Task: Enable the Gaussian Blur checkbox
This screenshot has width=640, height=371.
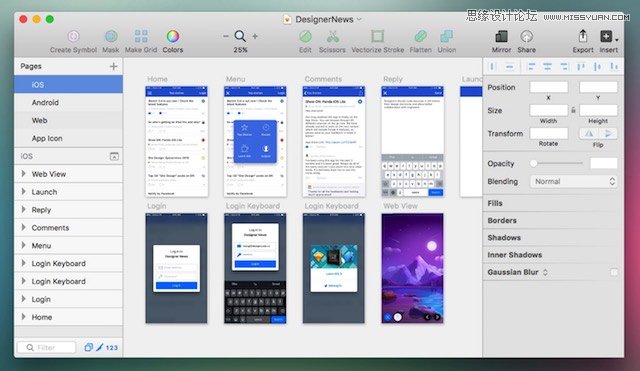Action: point(613,272)
